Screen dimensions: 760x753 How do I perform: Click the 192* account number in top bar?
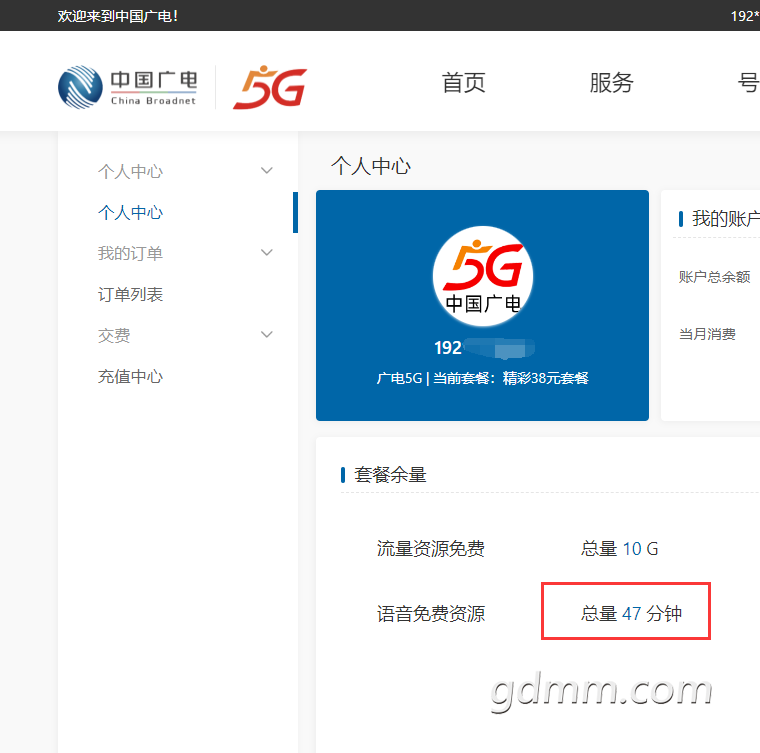pyautogui.click(x=744, y=16)
